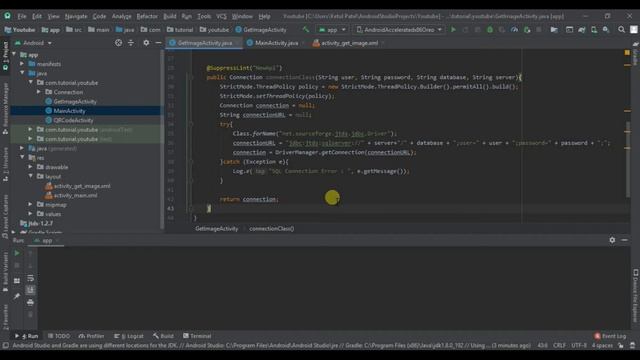This screenshot has height=360, width=640.
Task: Click Select Opened File target icon in Project panel
Action: pos(118,43)
